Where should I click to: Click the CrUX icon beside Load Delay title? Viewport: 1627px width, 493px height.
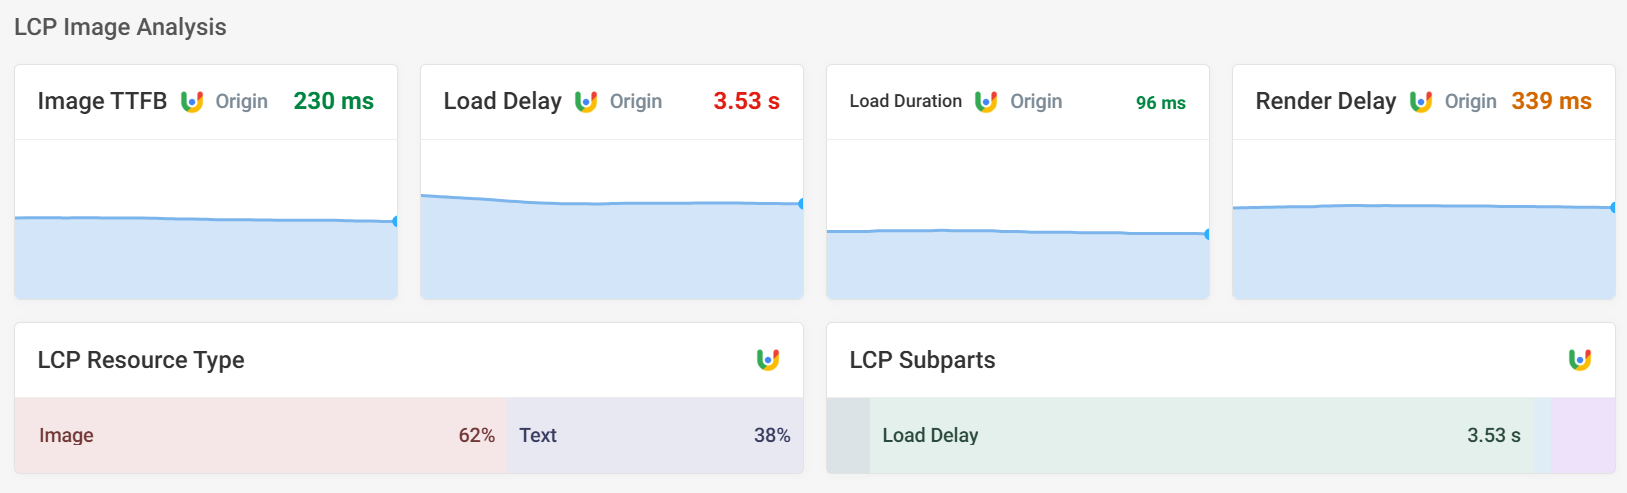click(x=586, y=101)
